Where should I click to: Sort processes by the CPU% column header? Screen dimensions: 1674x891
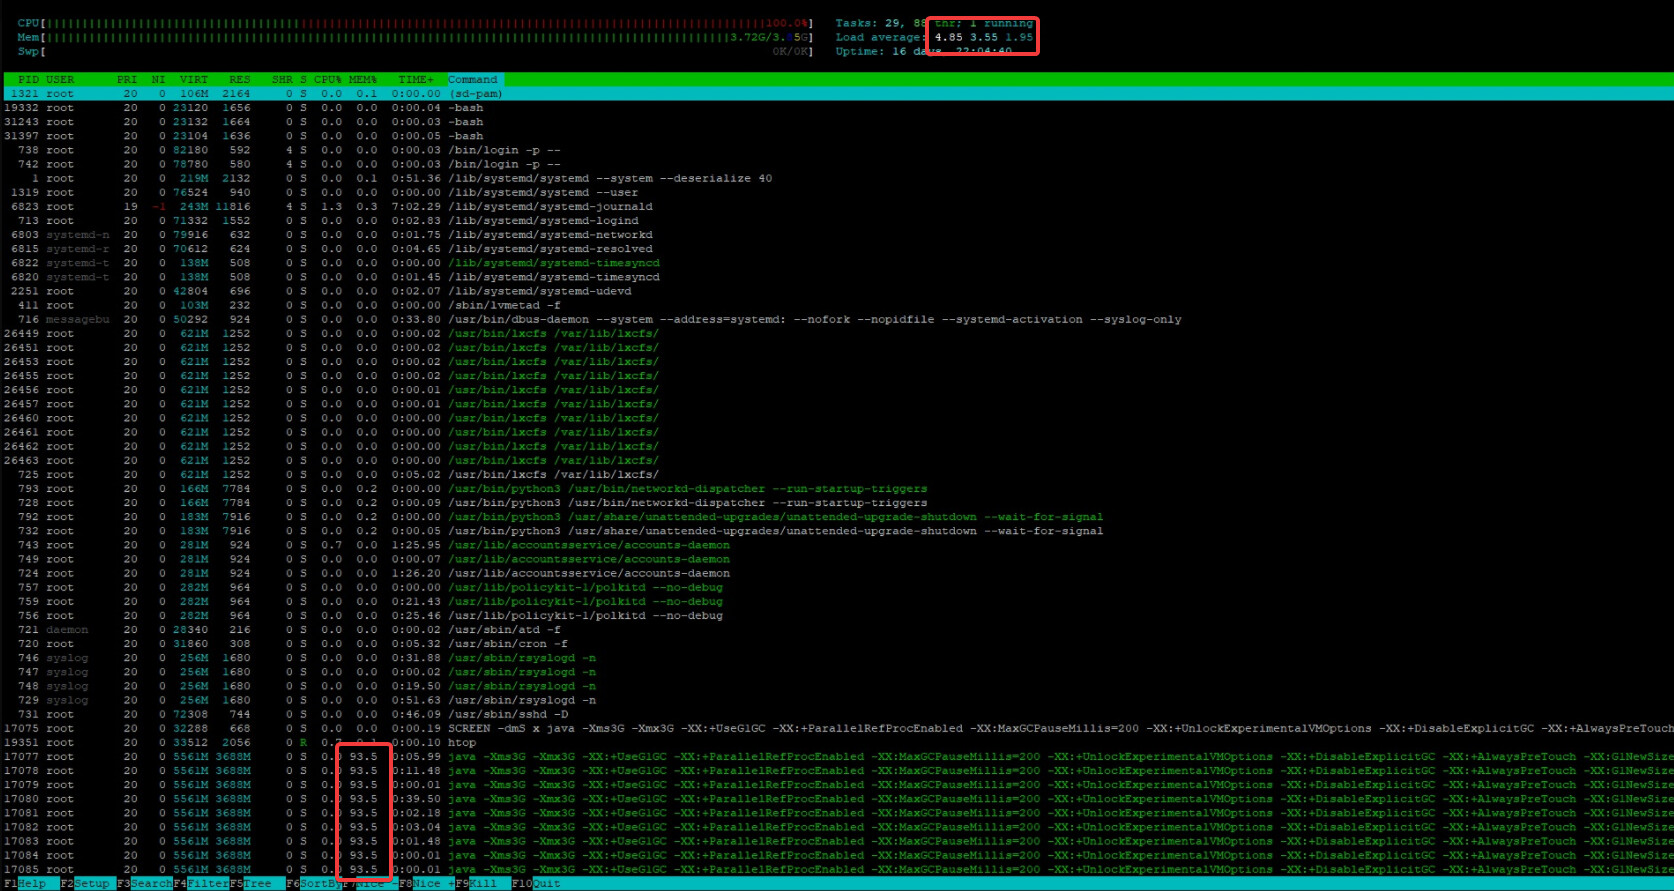tap(327, 79)
